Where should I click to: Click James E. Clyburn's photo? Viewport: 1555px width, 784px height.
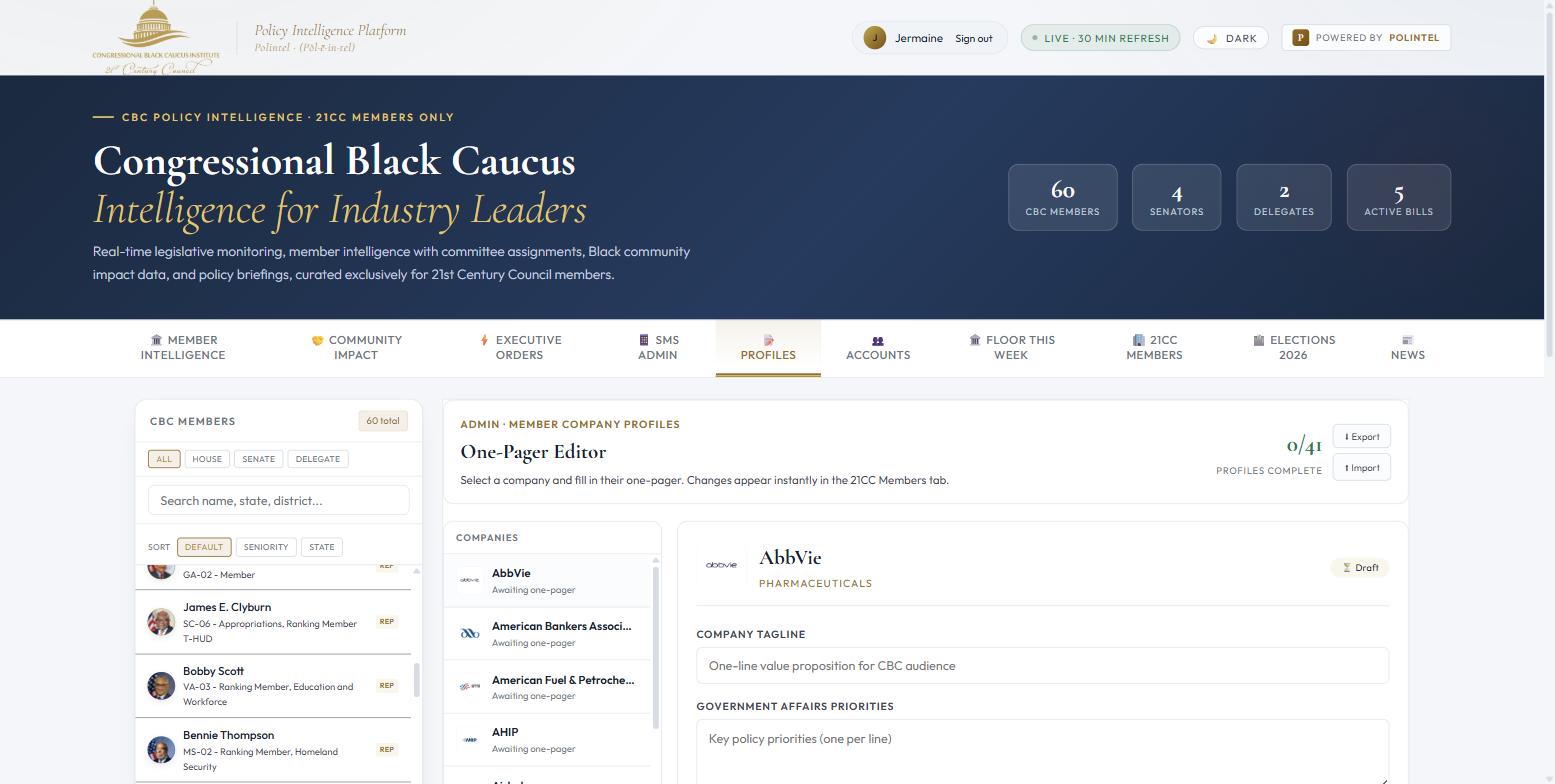click(161, 622)
